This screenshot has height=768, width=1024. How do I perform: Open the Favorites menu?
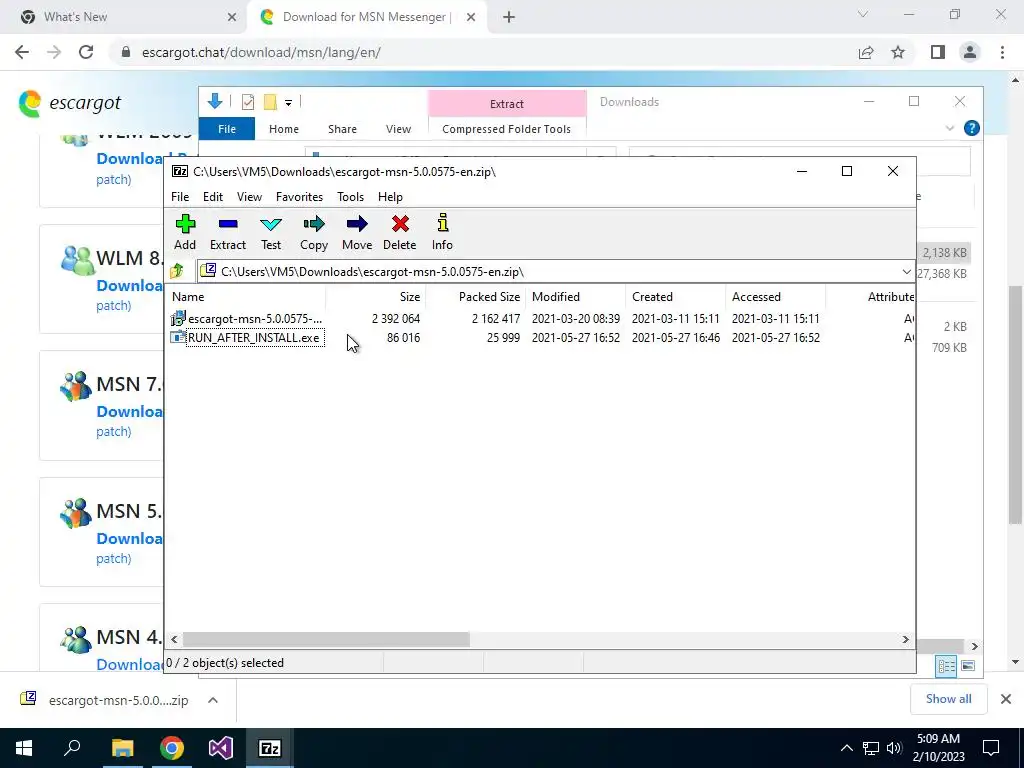[x=299, y=197]
